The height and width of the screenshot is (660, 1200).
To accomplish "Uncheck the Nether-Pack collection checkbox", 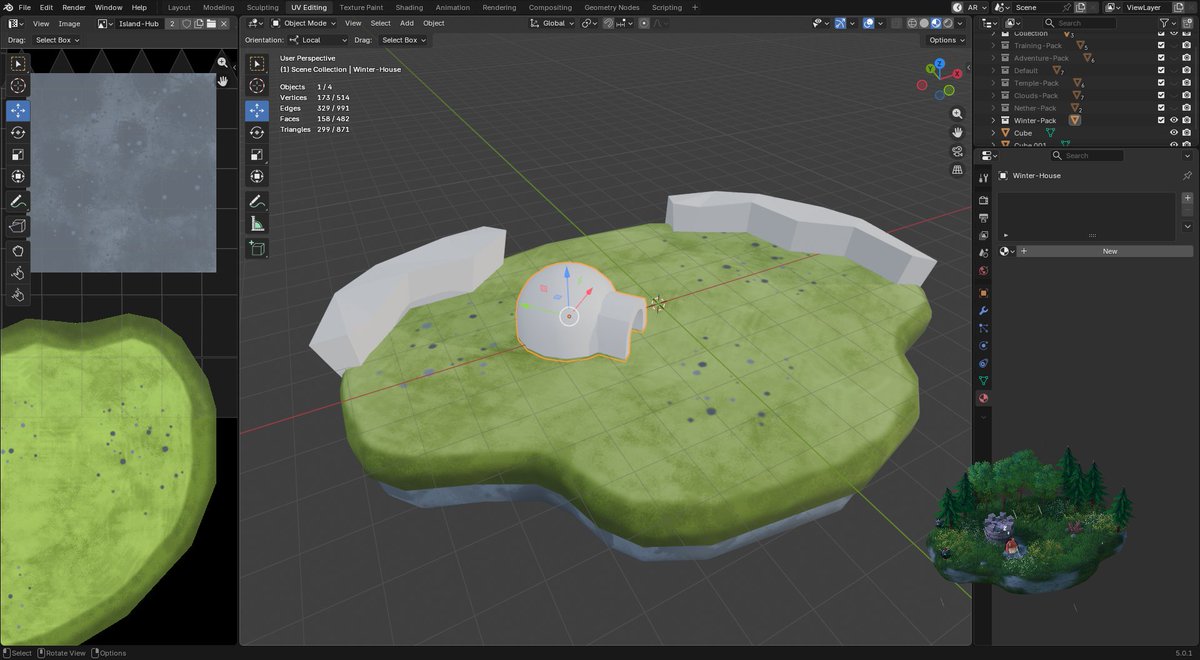I will (1161, 108).
